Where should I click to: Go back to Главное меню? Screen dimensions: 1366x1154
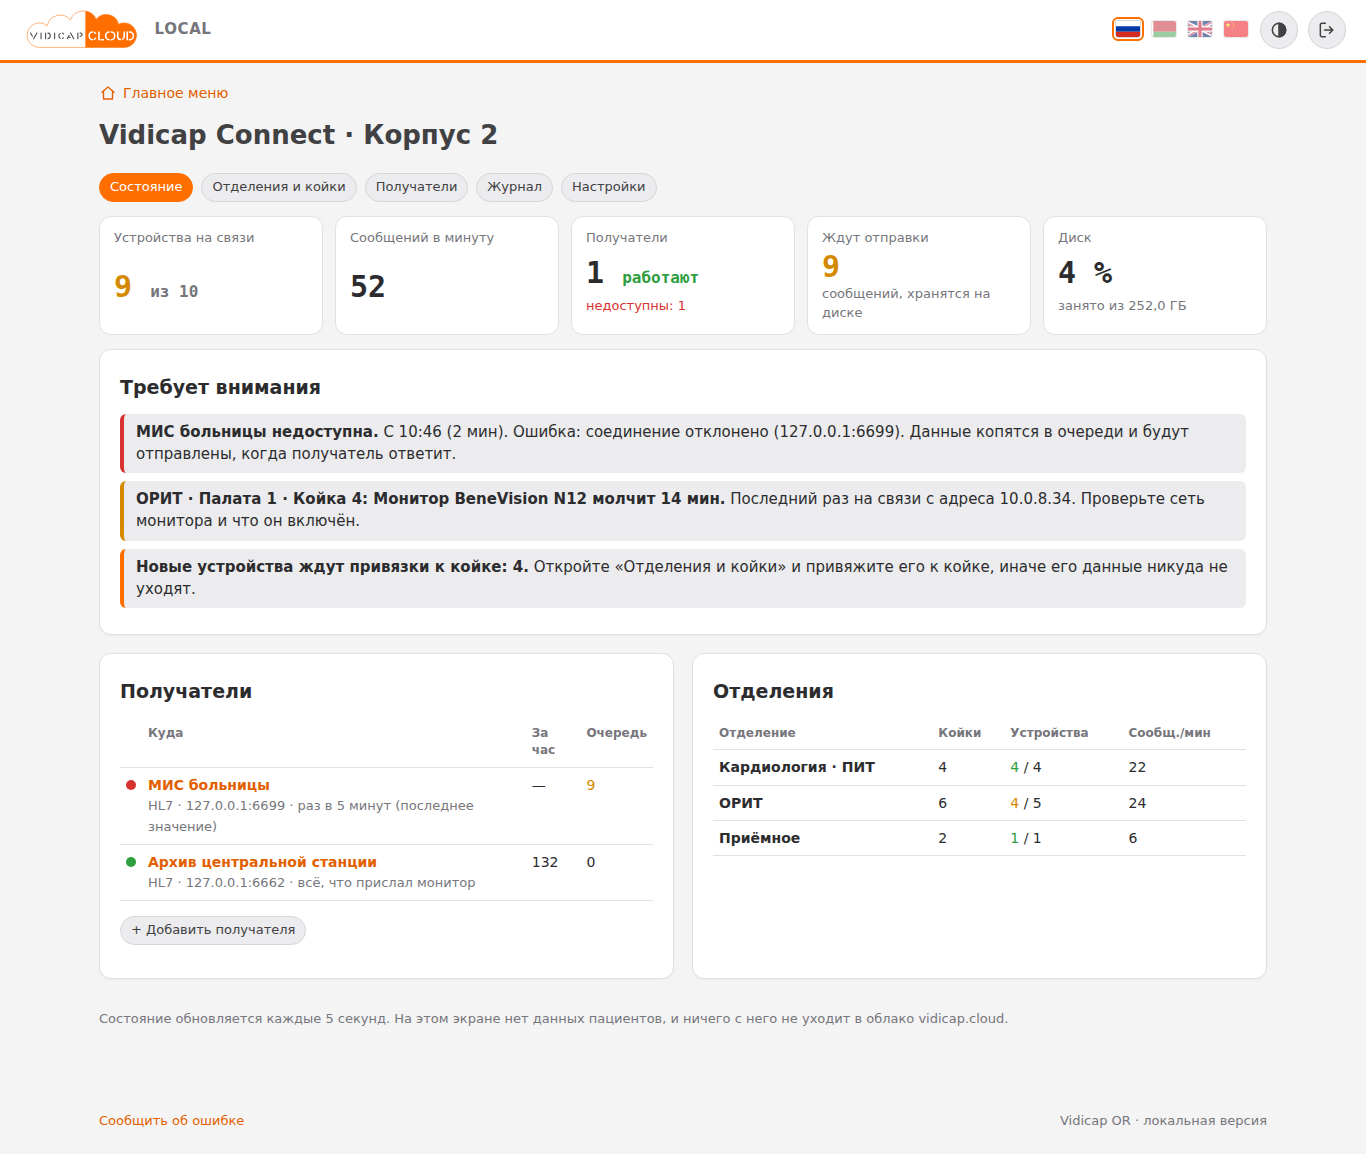coord(165,93)
